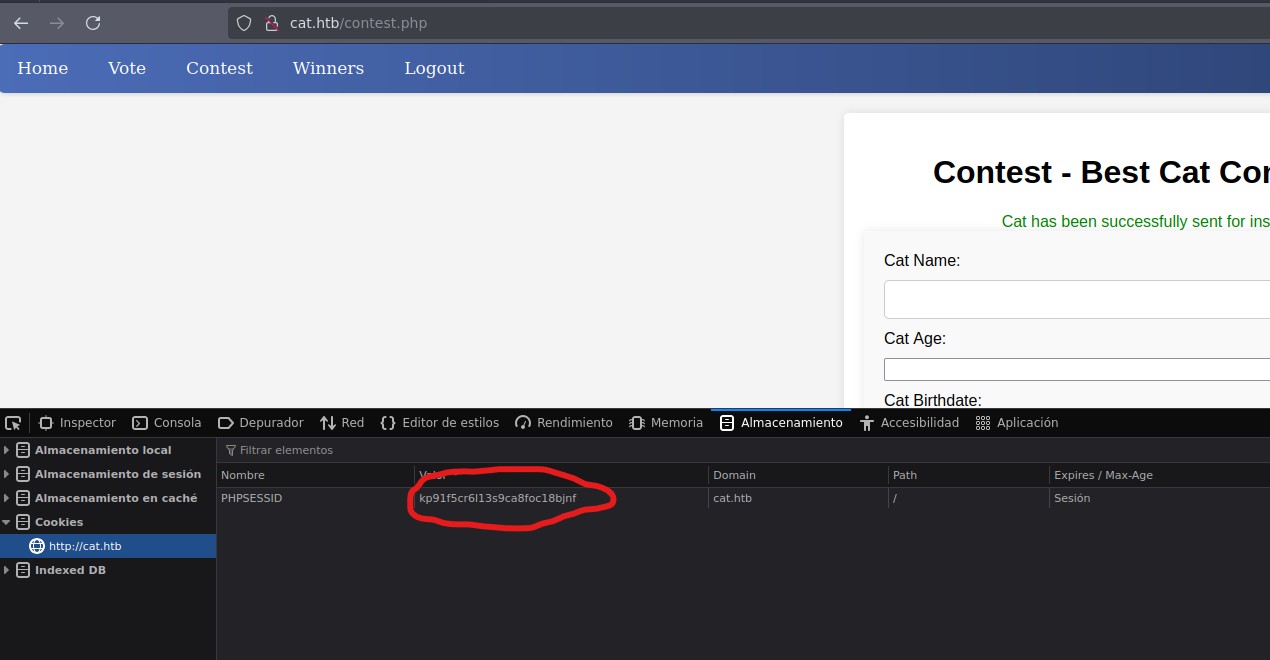The width and height of the screenshot is (1270, 660).
Task: Click the Cat Name input field
Action: [1076, 299]
